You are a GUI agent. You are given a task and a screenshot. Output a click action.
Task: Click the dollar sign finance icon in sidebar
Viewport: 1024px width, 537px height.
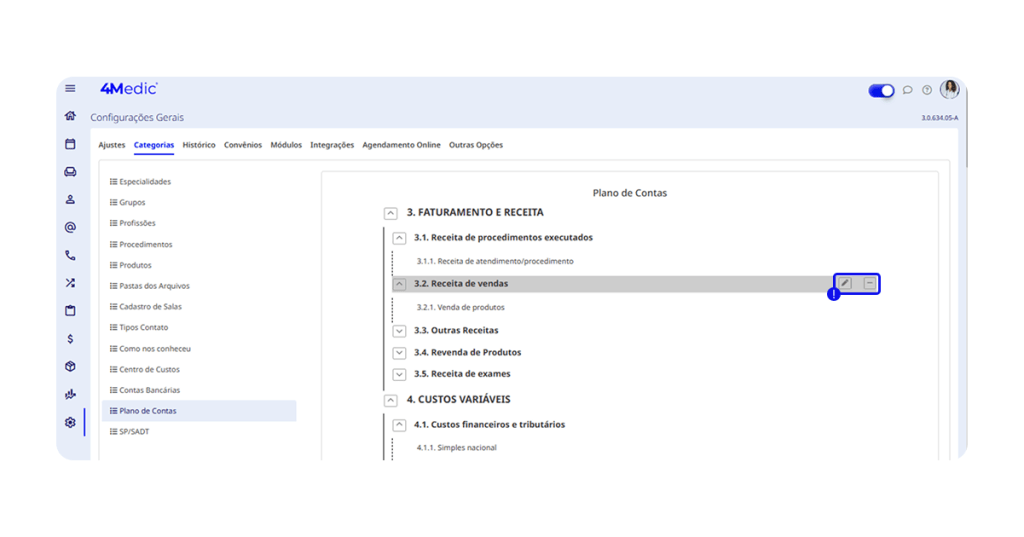(x=70, y=339)
